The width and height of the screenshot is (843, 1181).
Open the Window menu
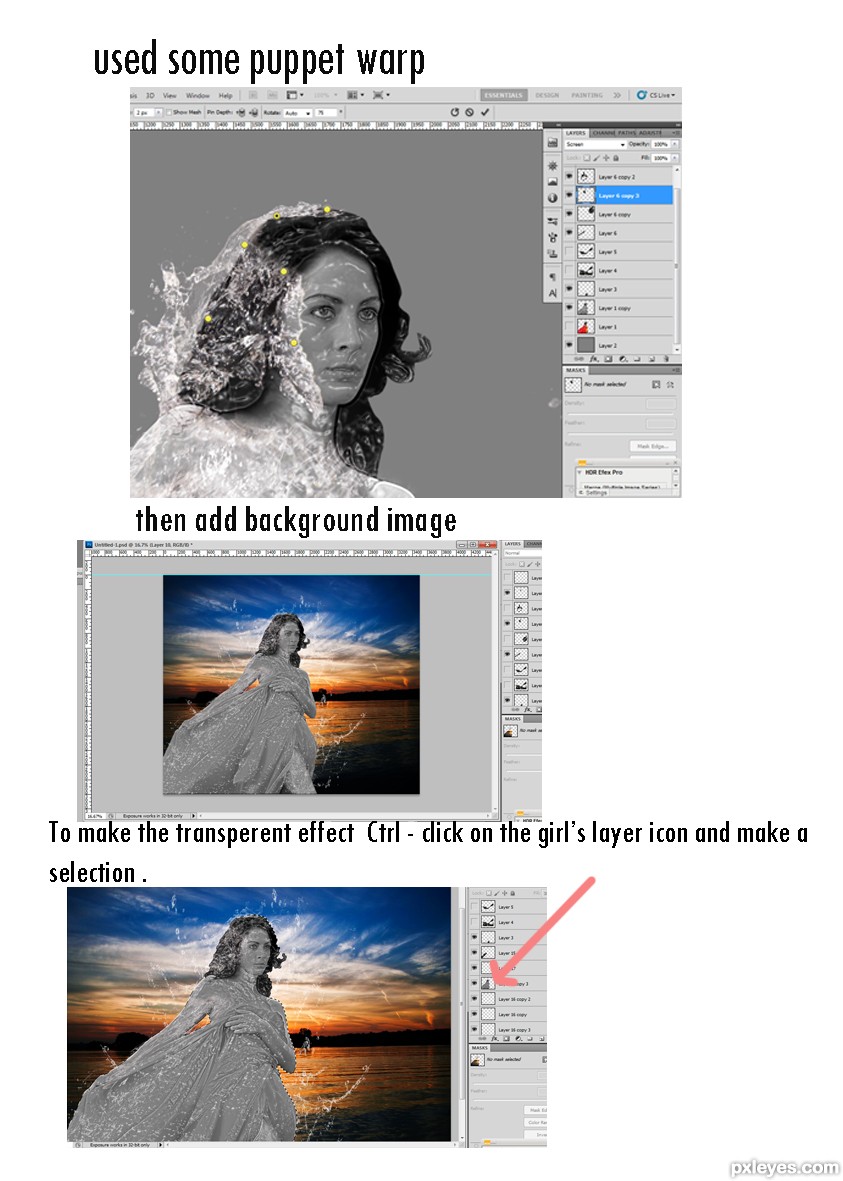coord(198,96)
